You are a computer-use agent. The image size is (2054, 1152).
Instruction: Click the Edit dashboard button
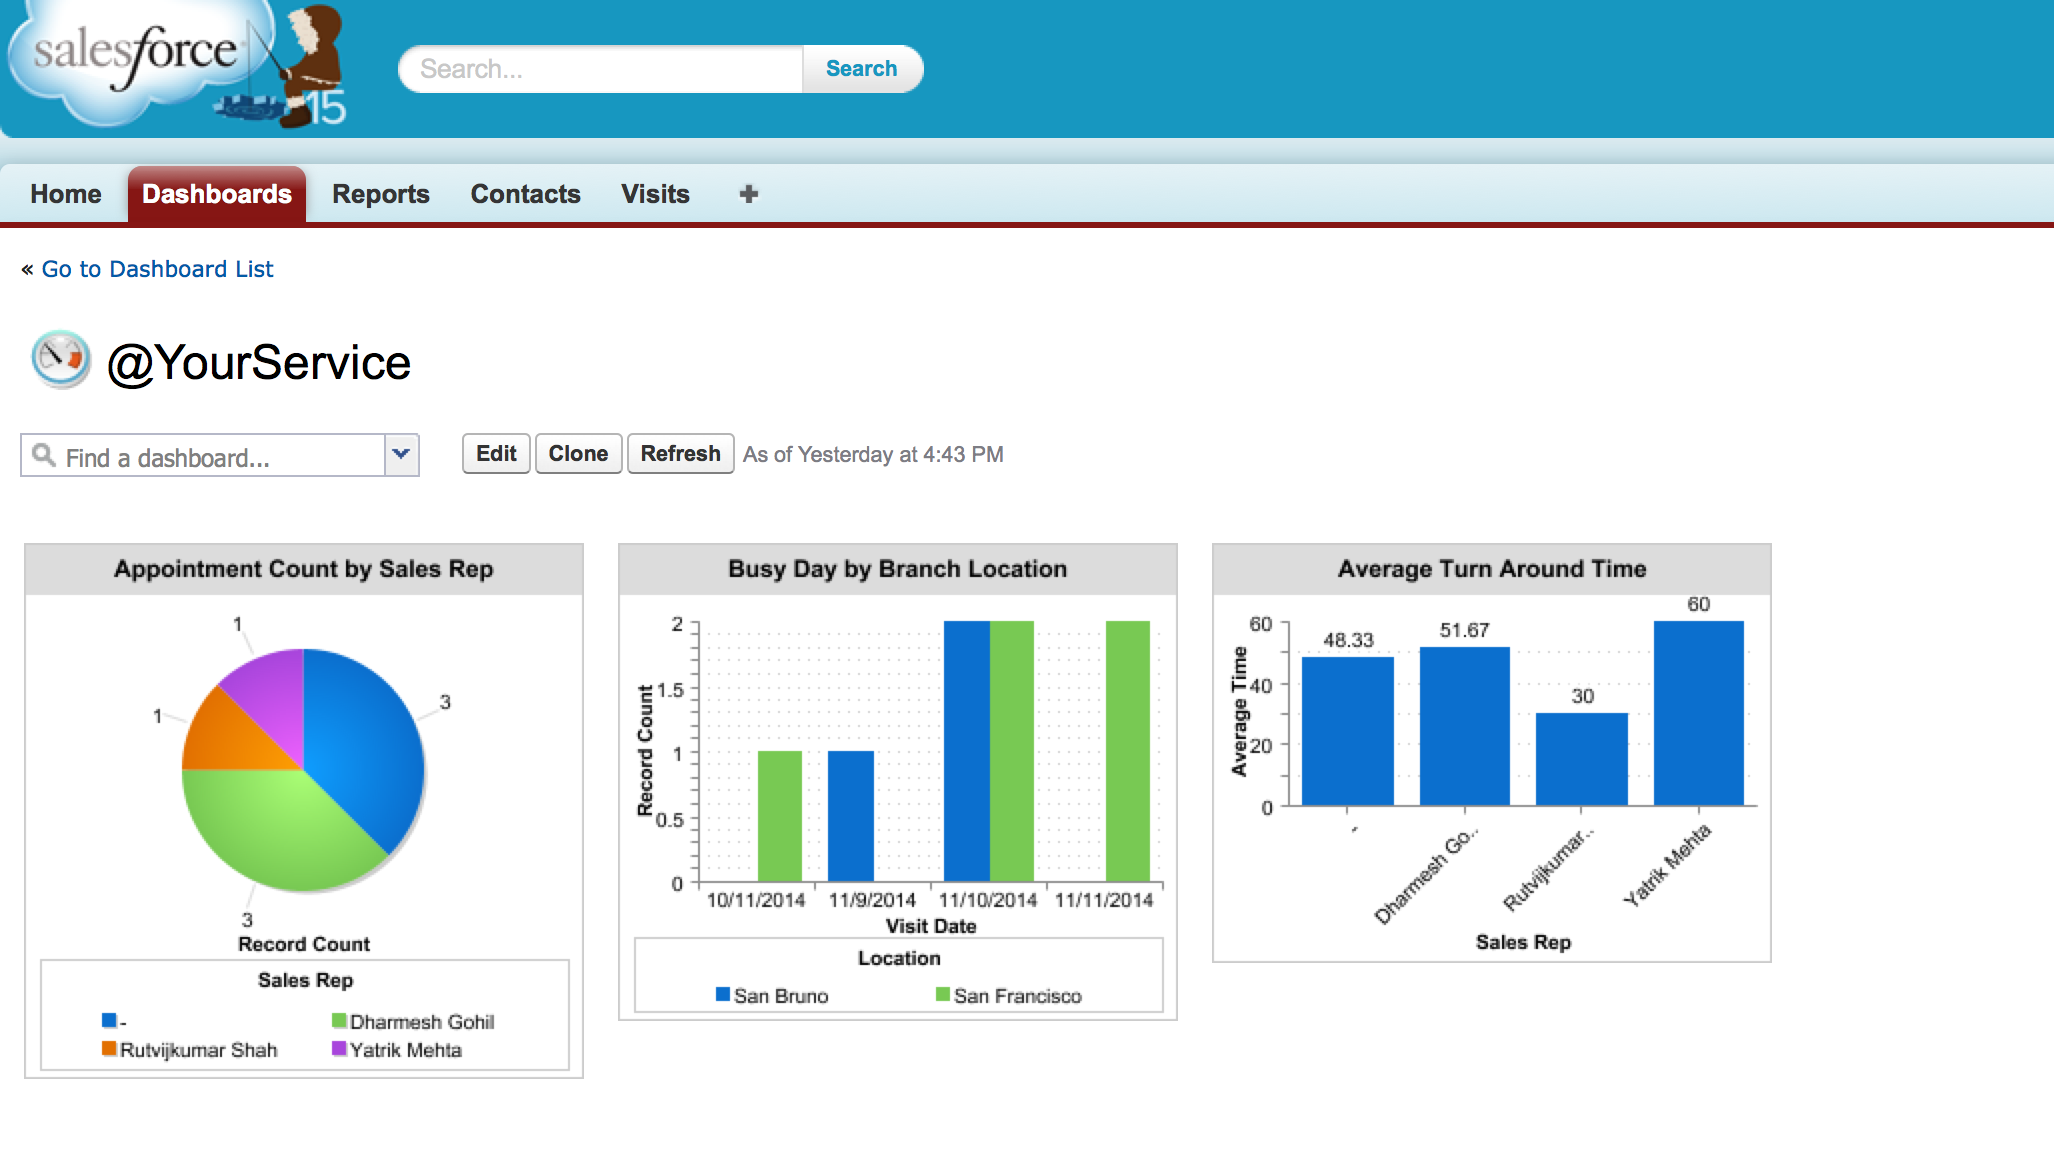point(496,454)
